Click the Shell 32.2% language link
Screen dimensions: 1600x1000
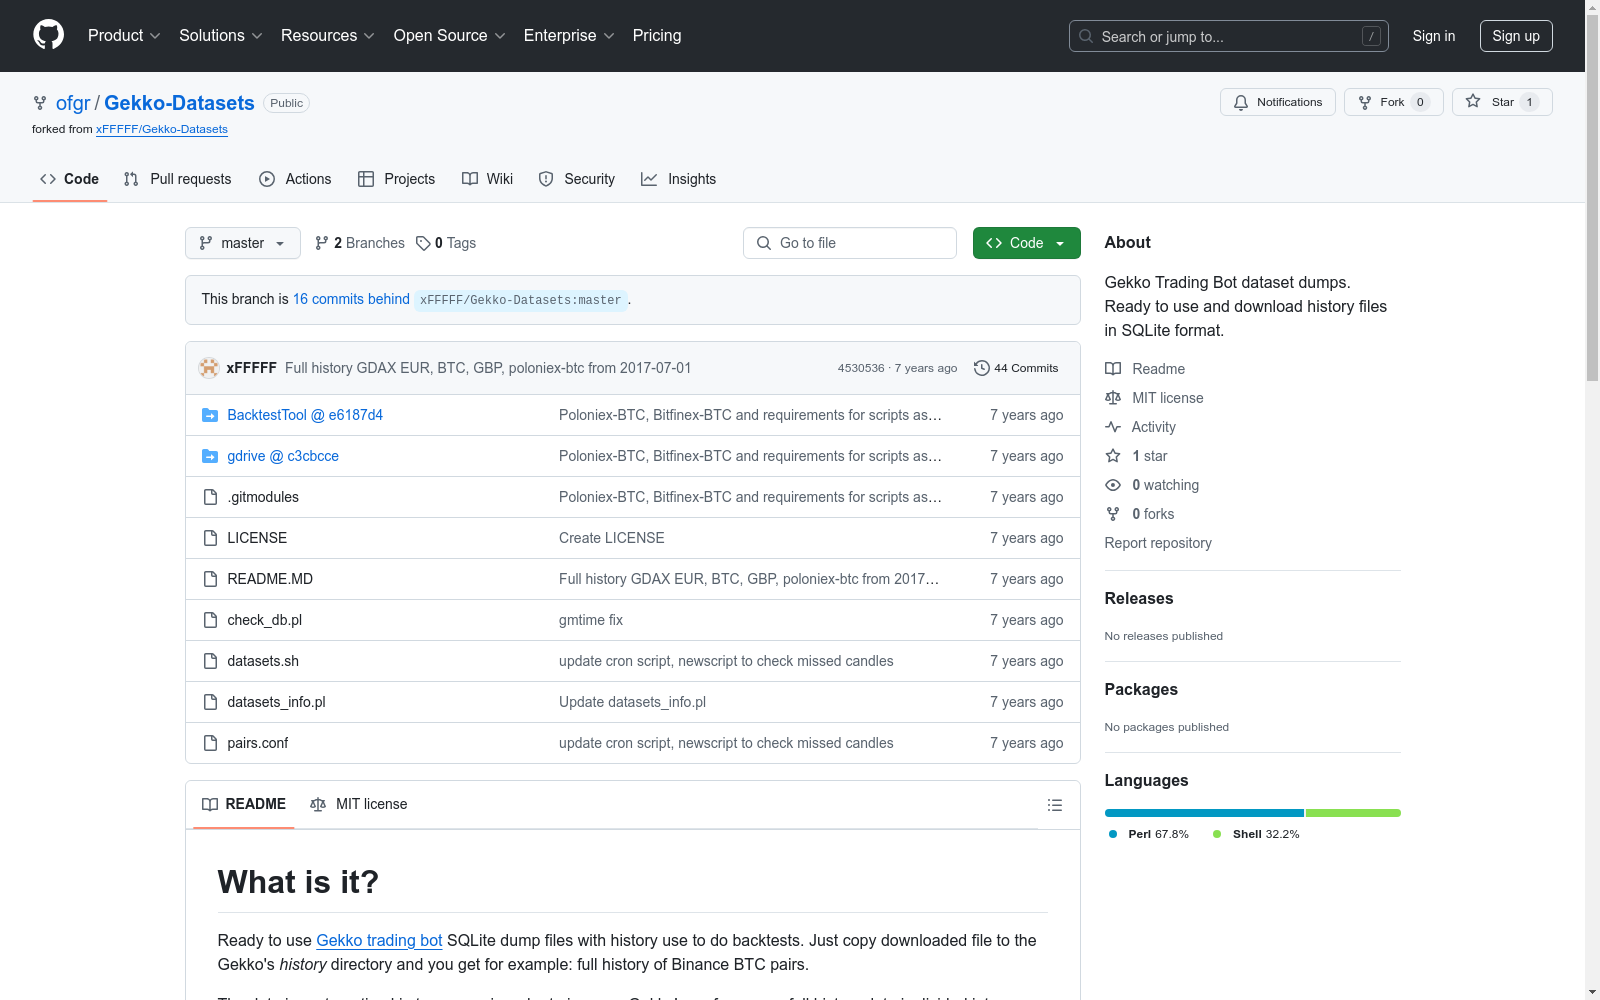pyautogui.click(x=1256, y=834)
